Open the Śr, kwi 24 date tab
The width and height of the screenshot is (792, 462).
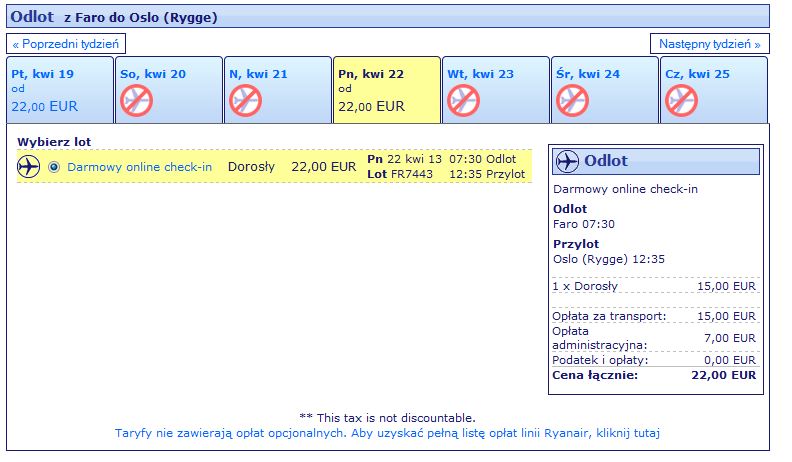coord(605,90)
